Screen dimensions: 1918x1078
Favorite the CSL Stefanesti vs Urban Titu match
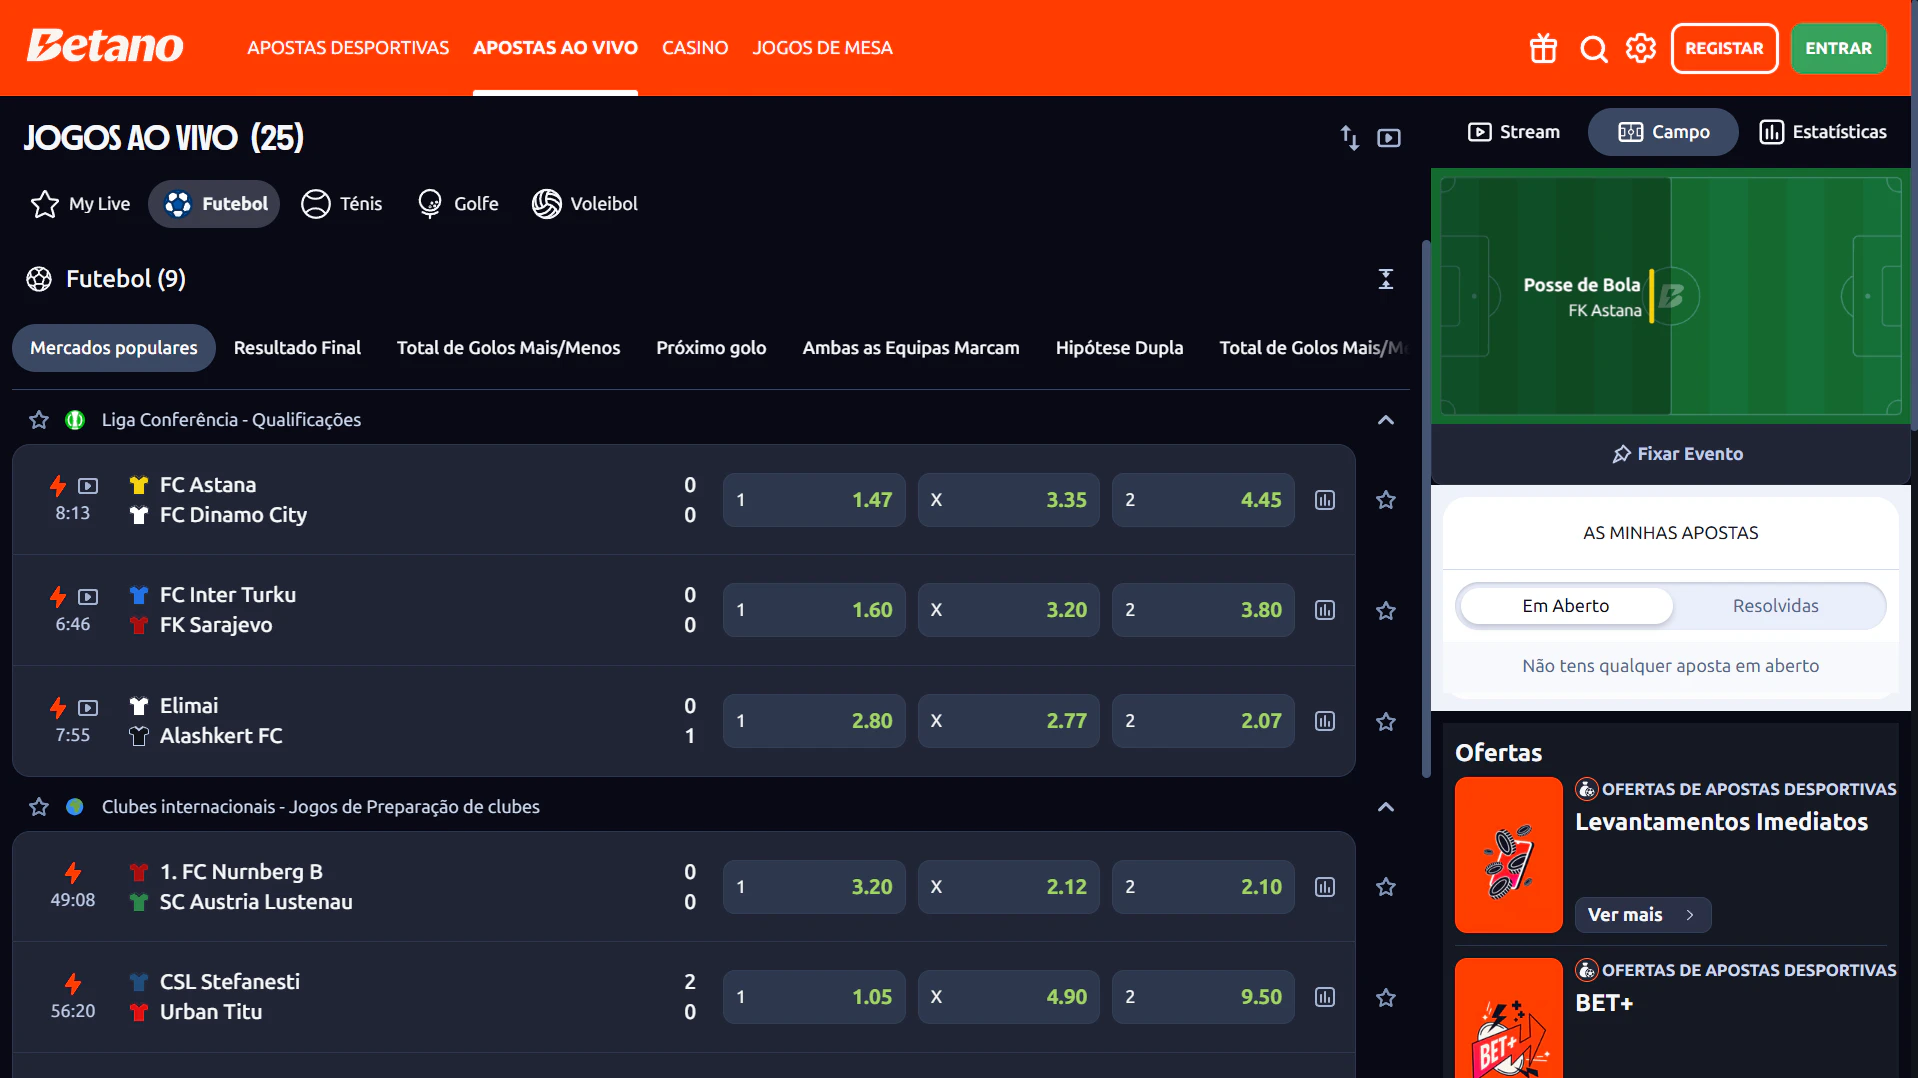click(1386, 998)
